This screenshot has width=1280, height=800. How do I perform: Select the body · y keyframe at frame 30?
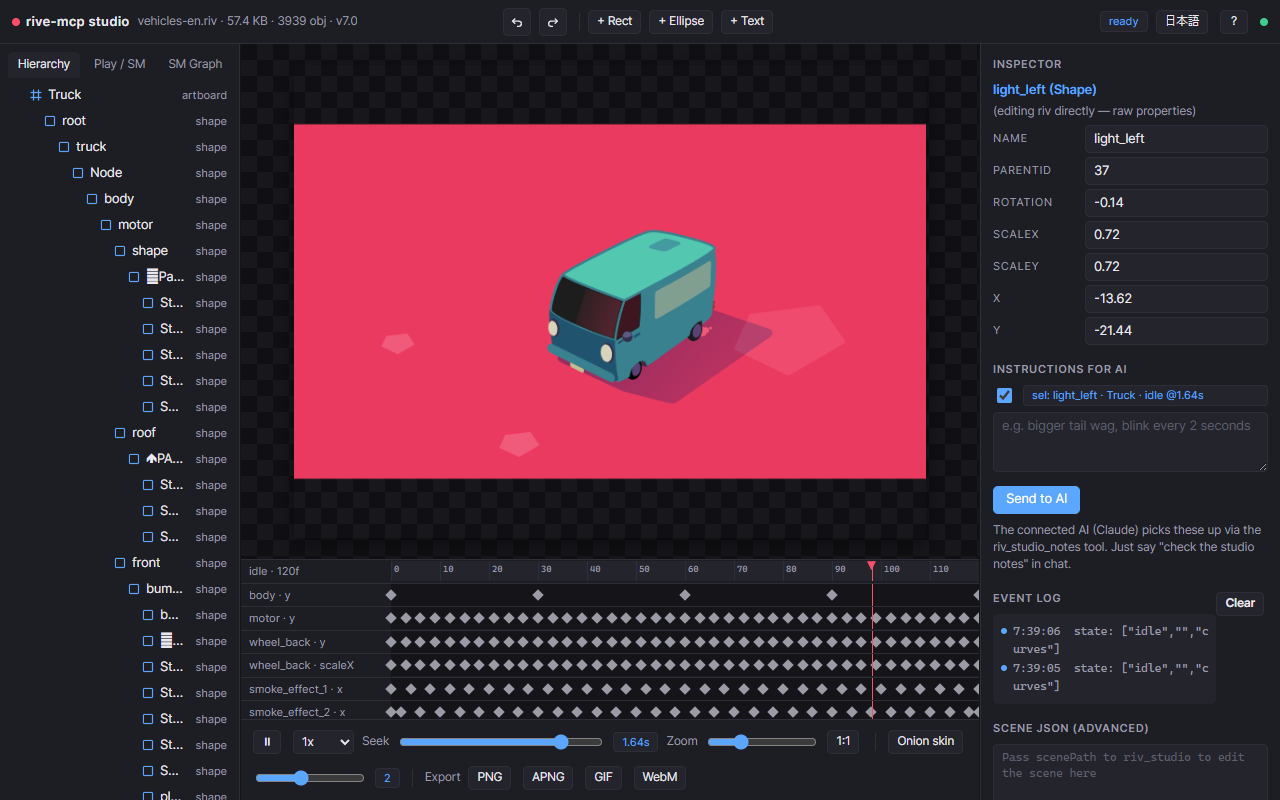538,595
